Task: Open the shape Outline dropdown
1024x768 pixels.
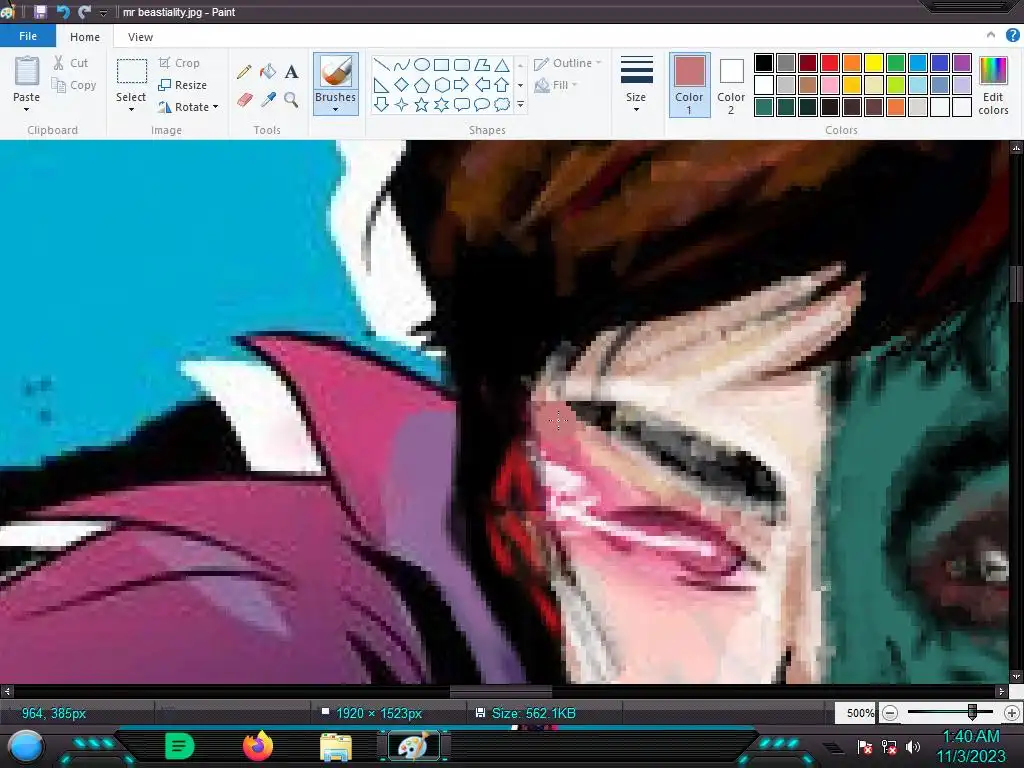Action: click(x=568, y=63)
